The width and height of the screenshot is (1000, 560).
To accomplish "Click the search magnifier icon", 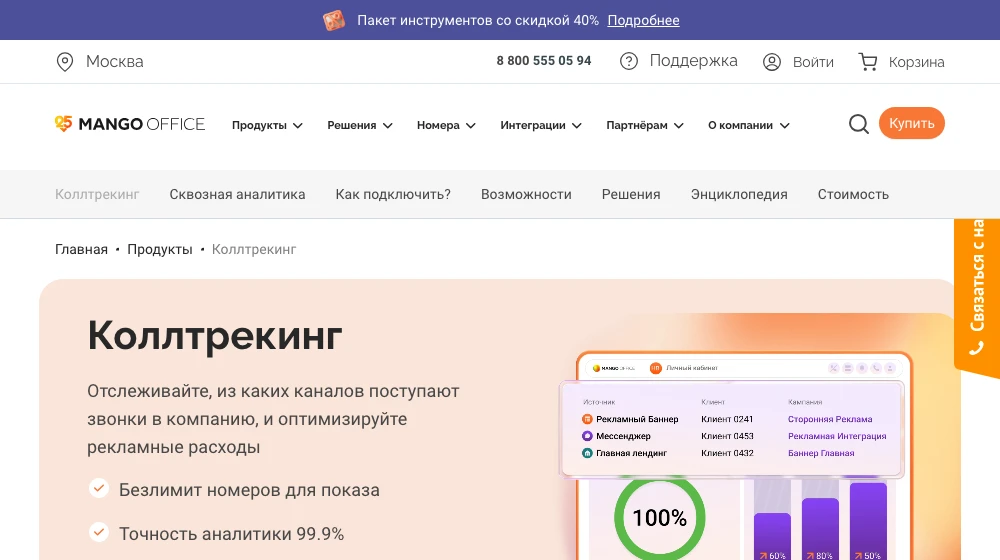I will pyautogui.click(x=858, y=124).
